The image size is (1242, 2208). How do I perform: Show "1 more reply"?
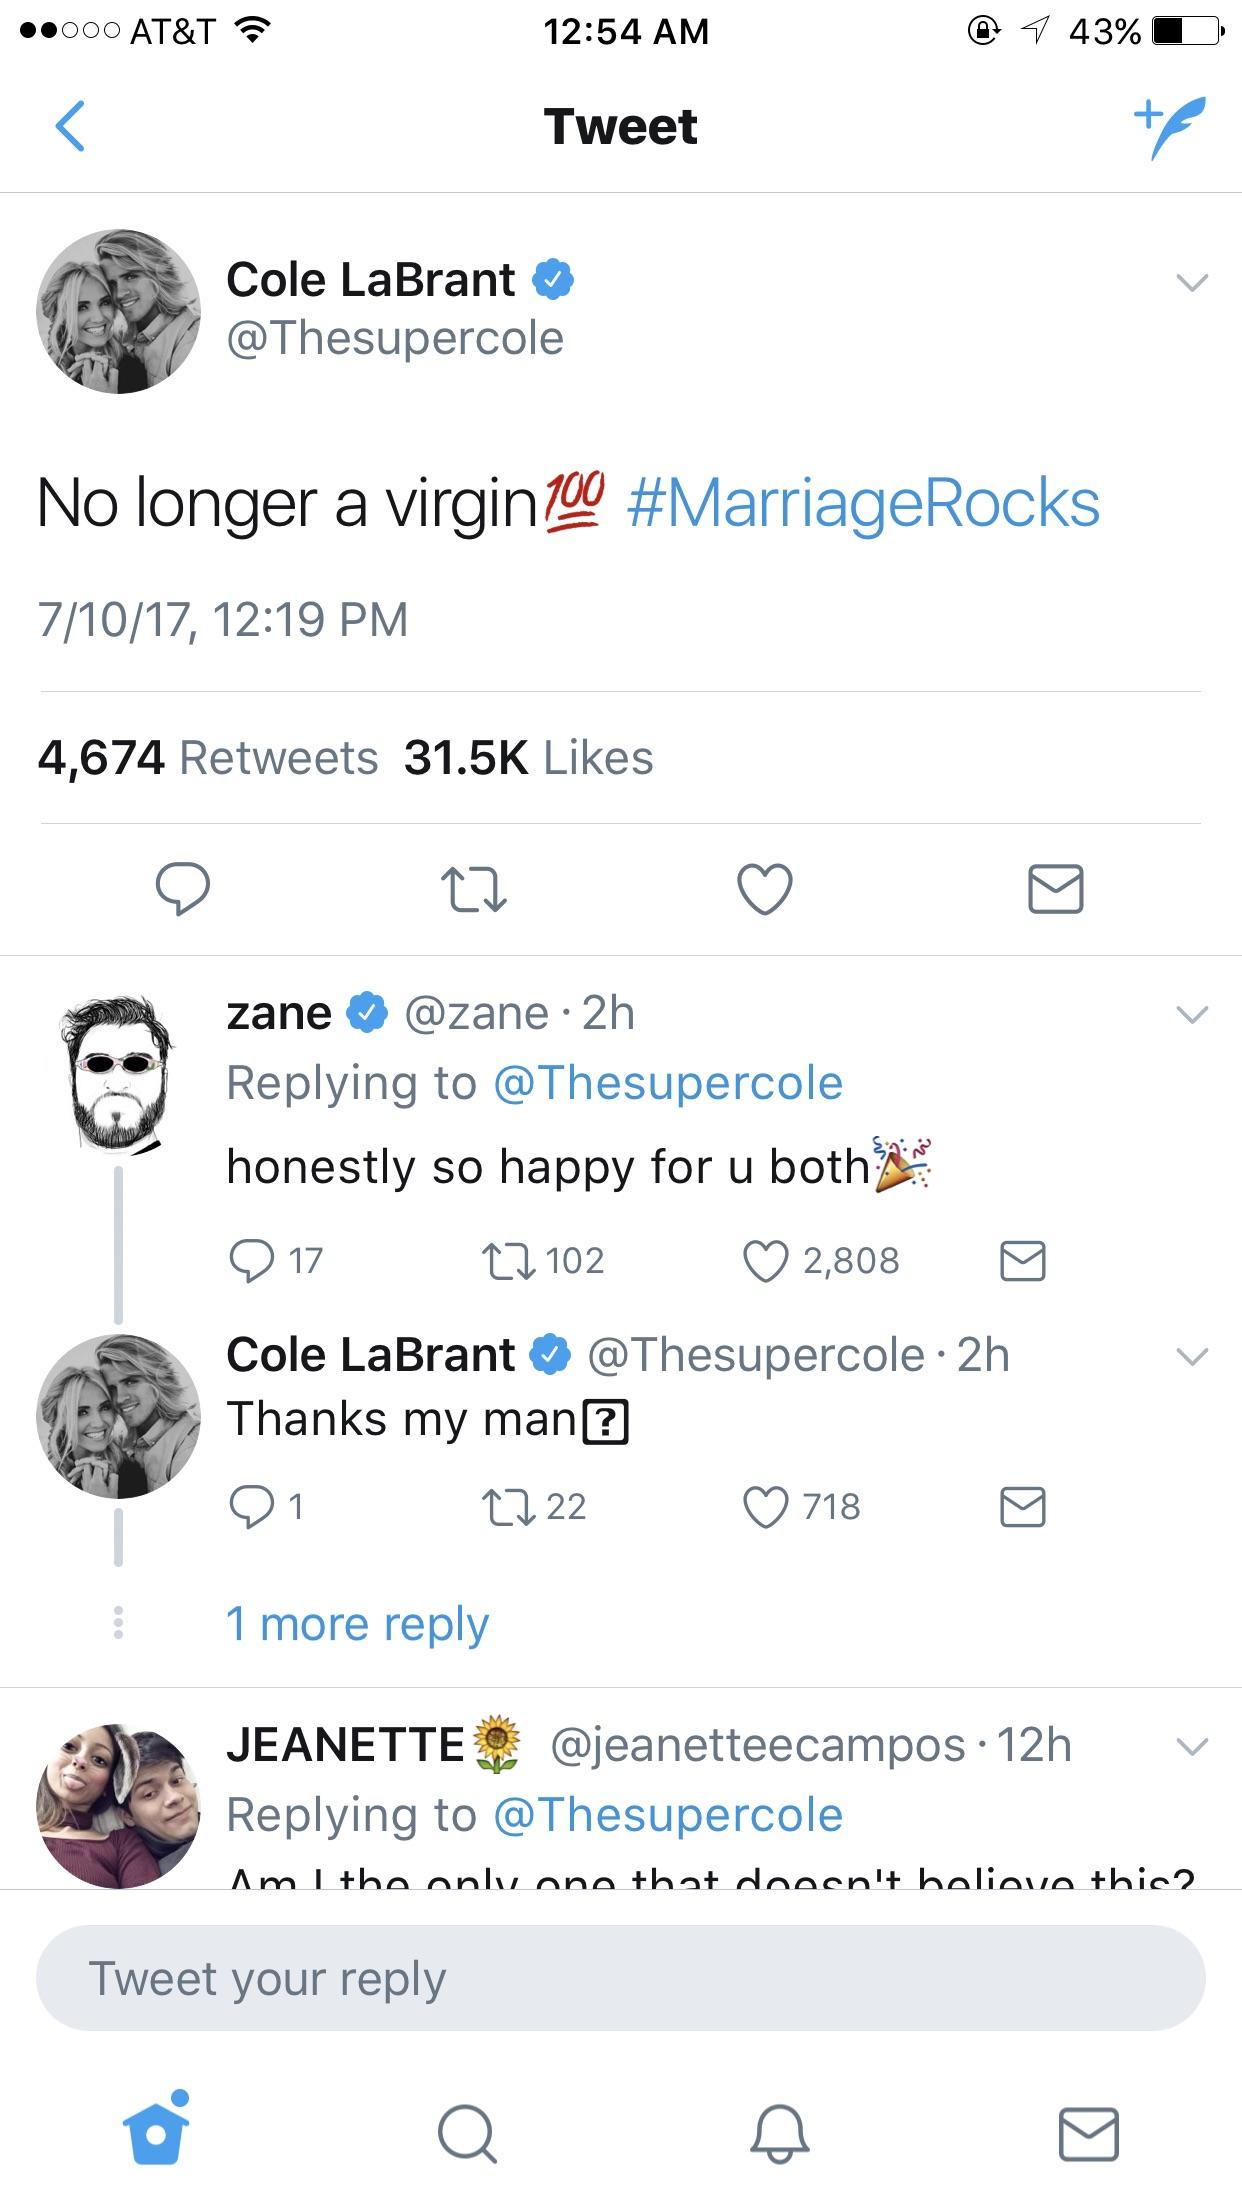[x=357, y=1623]
